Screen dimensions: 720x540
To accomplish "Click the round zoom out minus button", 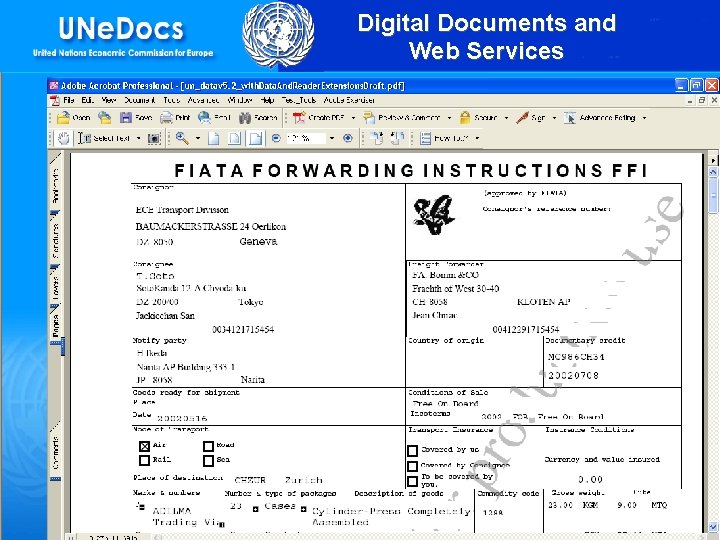I will tap(276, 138).
